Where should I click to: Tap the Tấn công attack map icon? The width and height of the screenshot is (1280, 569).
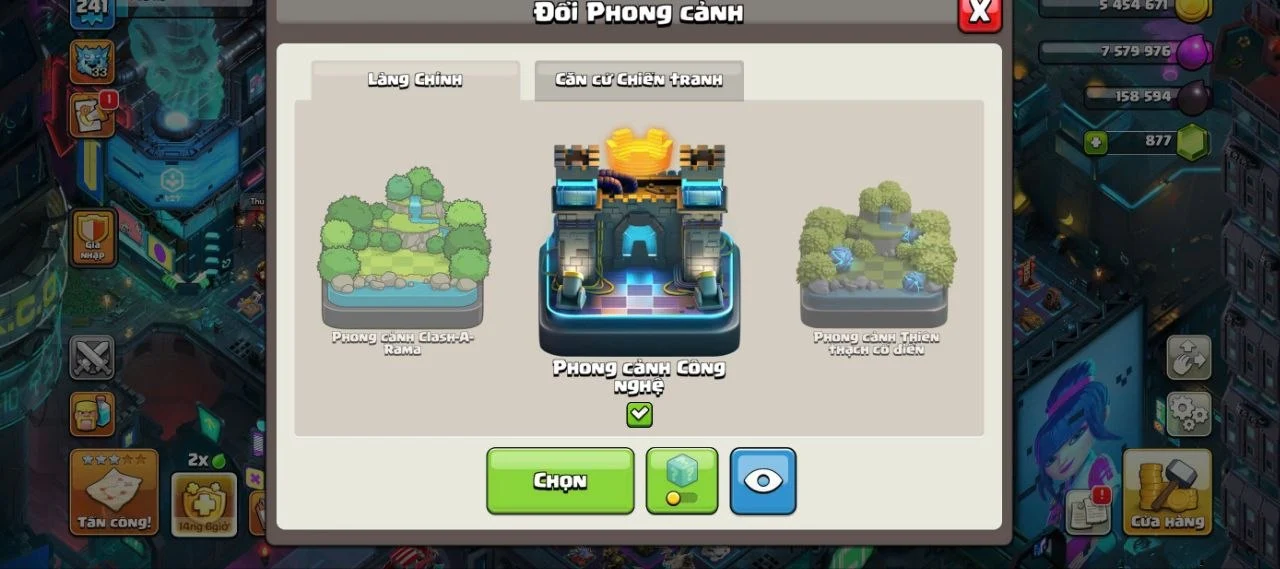point(114,491)
